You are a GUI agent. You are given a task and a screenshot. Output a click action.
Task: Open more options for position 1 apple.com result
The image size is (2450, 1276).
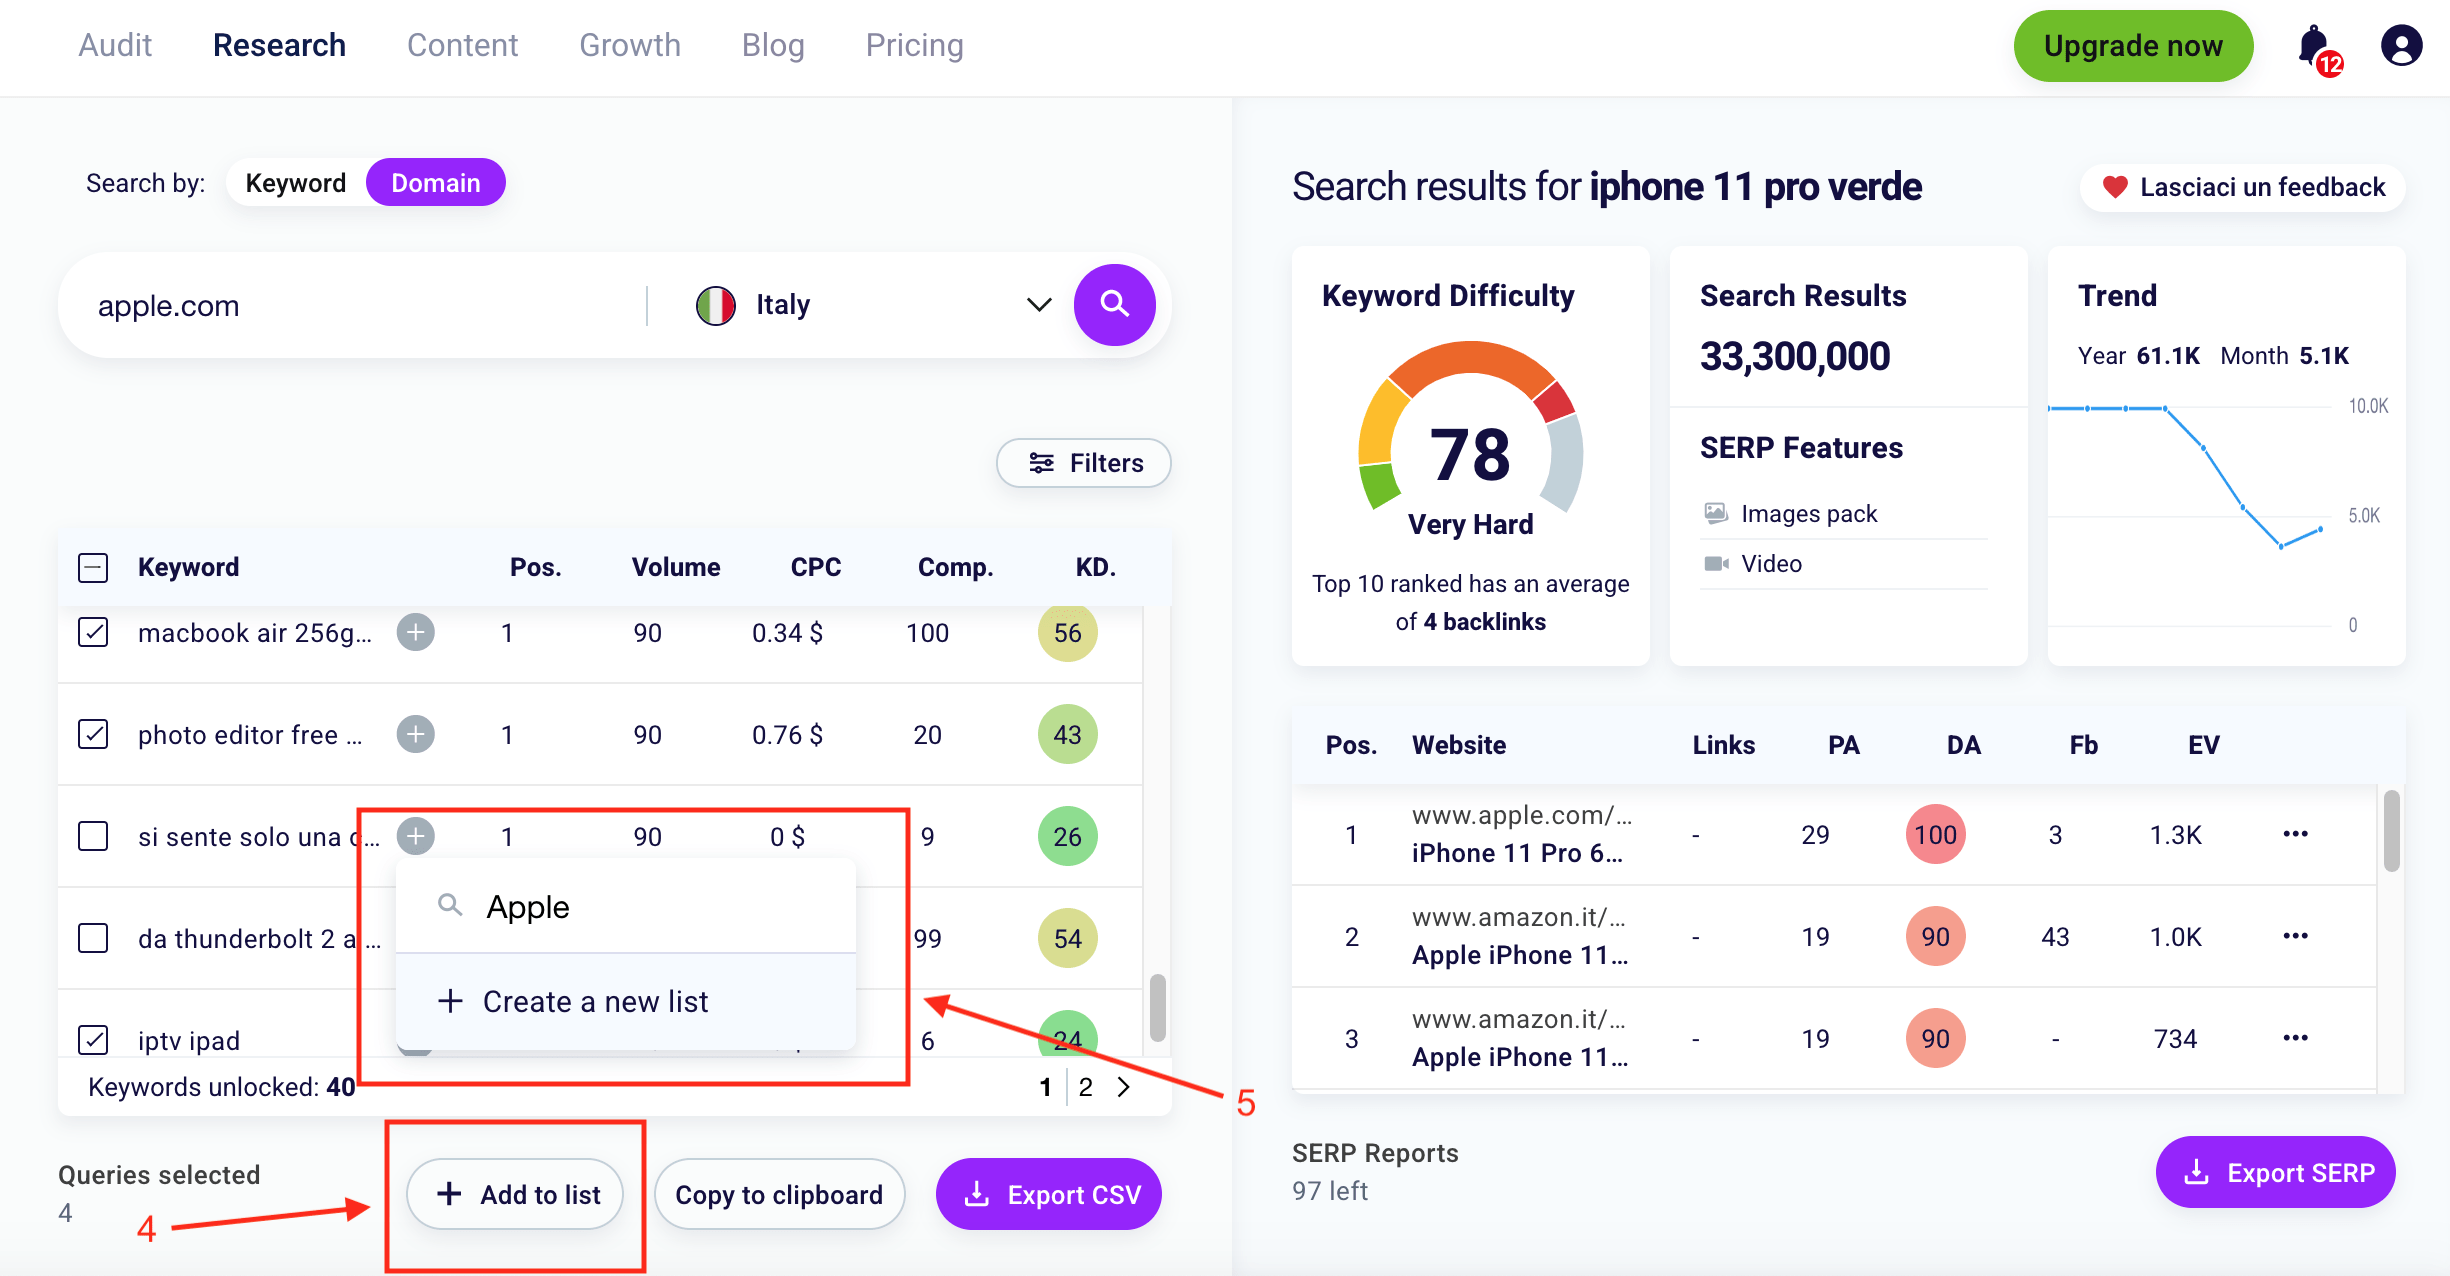(x=2295, y=834)
